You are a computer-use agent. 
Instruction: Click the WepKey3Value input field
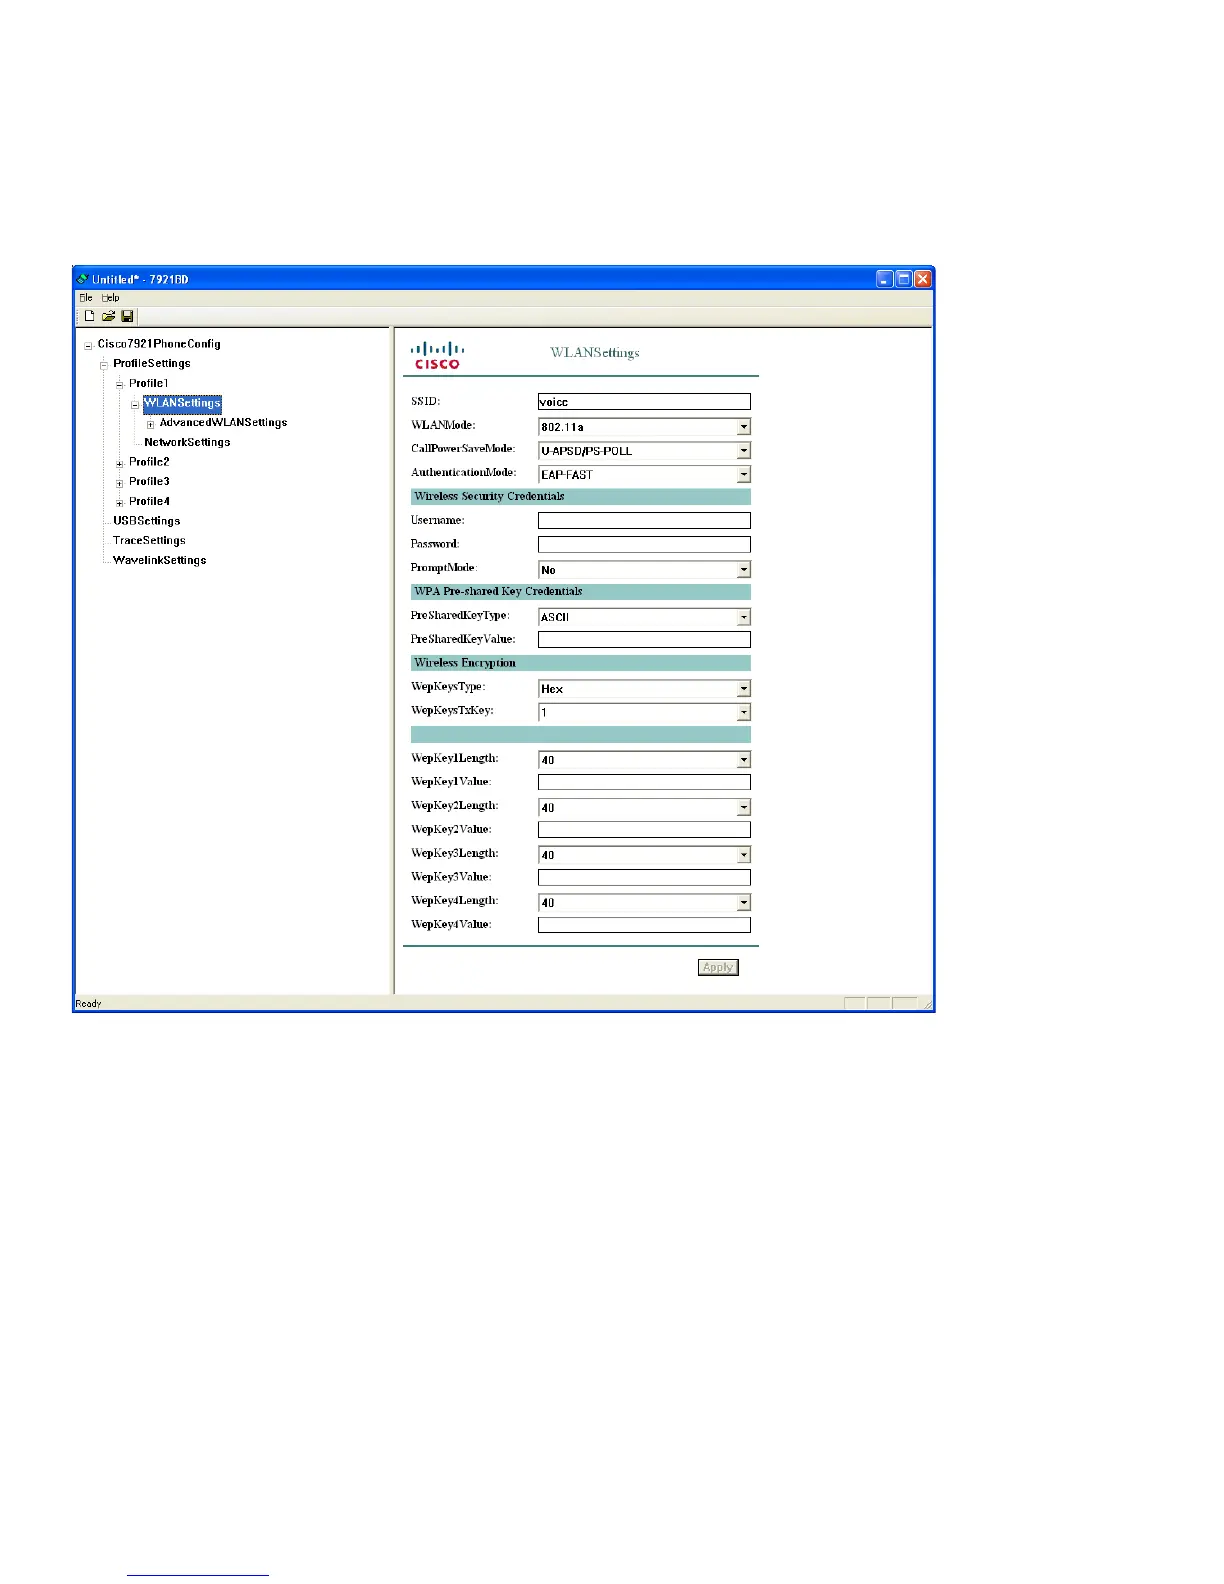pyautogui.click(x=644, y=877)
